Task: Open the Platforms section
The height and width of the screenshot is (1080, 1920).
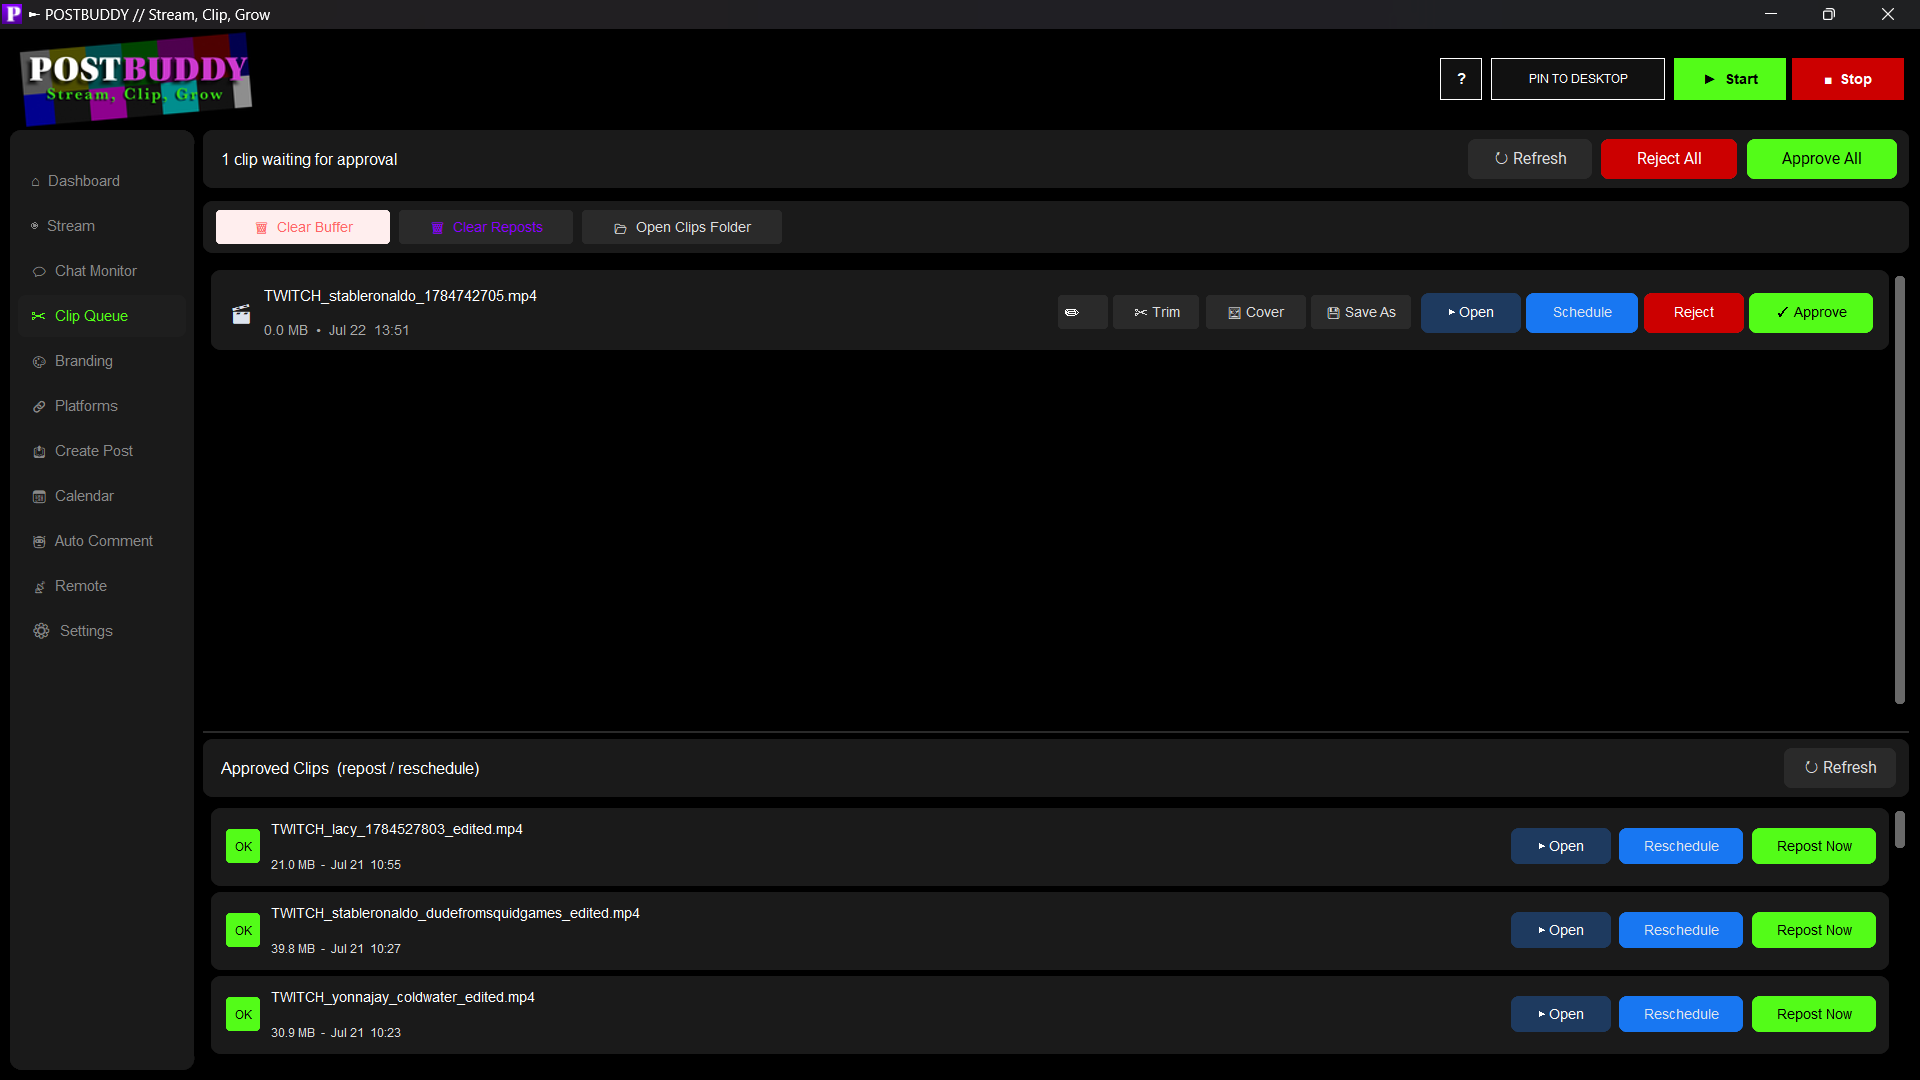Action: pyautogui.click(x=102, y=406)
